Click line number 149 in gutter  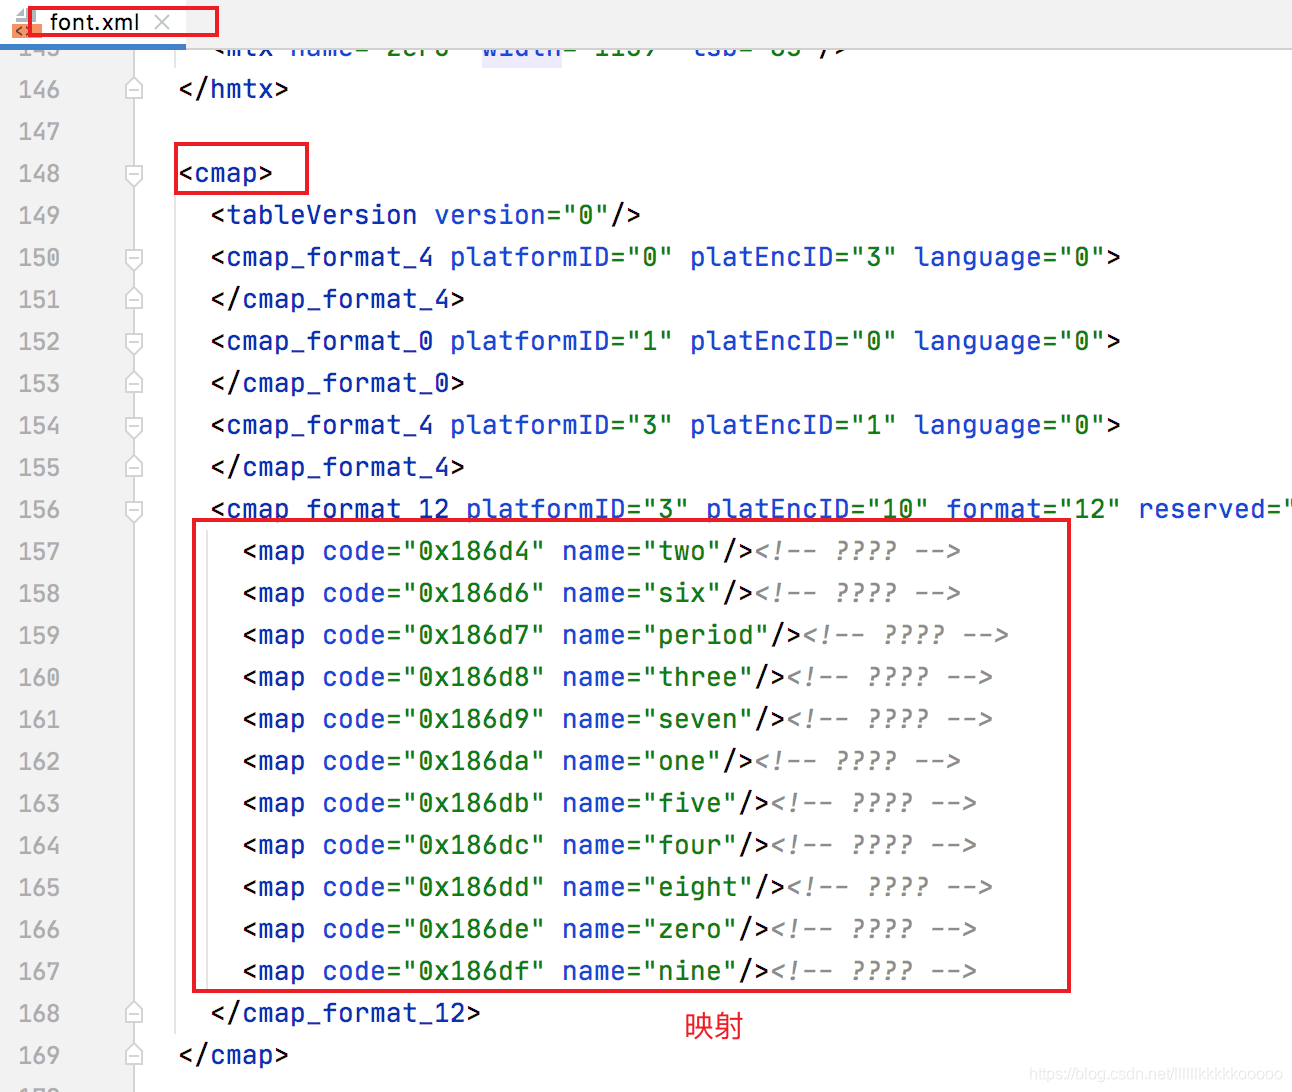pyautogui.click(x=39, y=215)
